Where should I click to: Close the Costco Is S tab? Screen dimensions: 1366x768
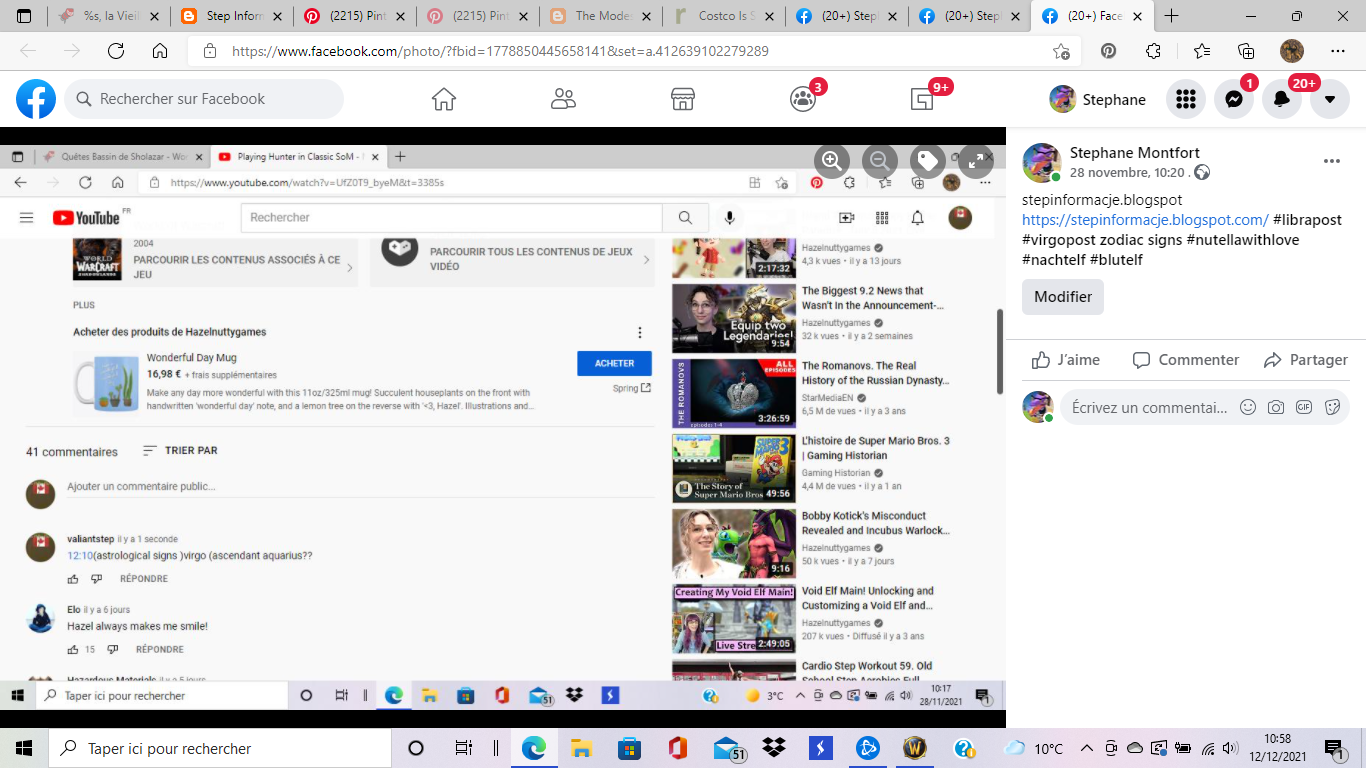(770, 16)
